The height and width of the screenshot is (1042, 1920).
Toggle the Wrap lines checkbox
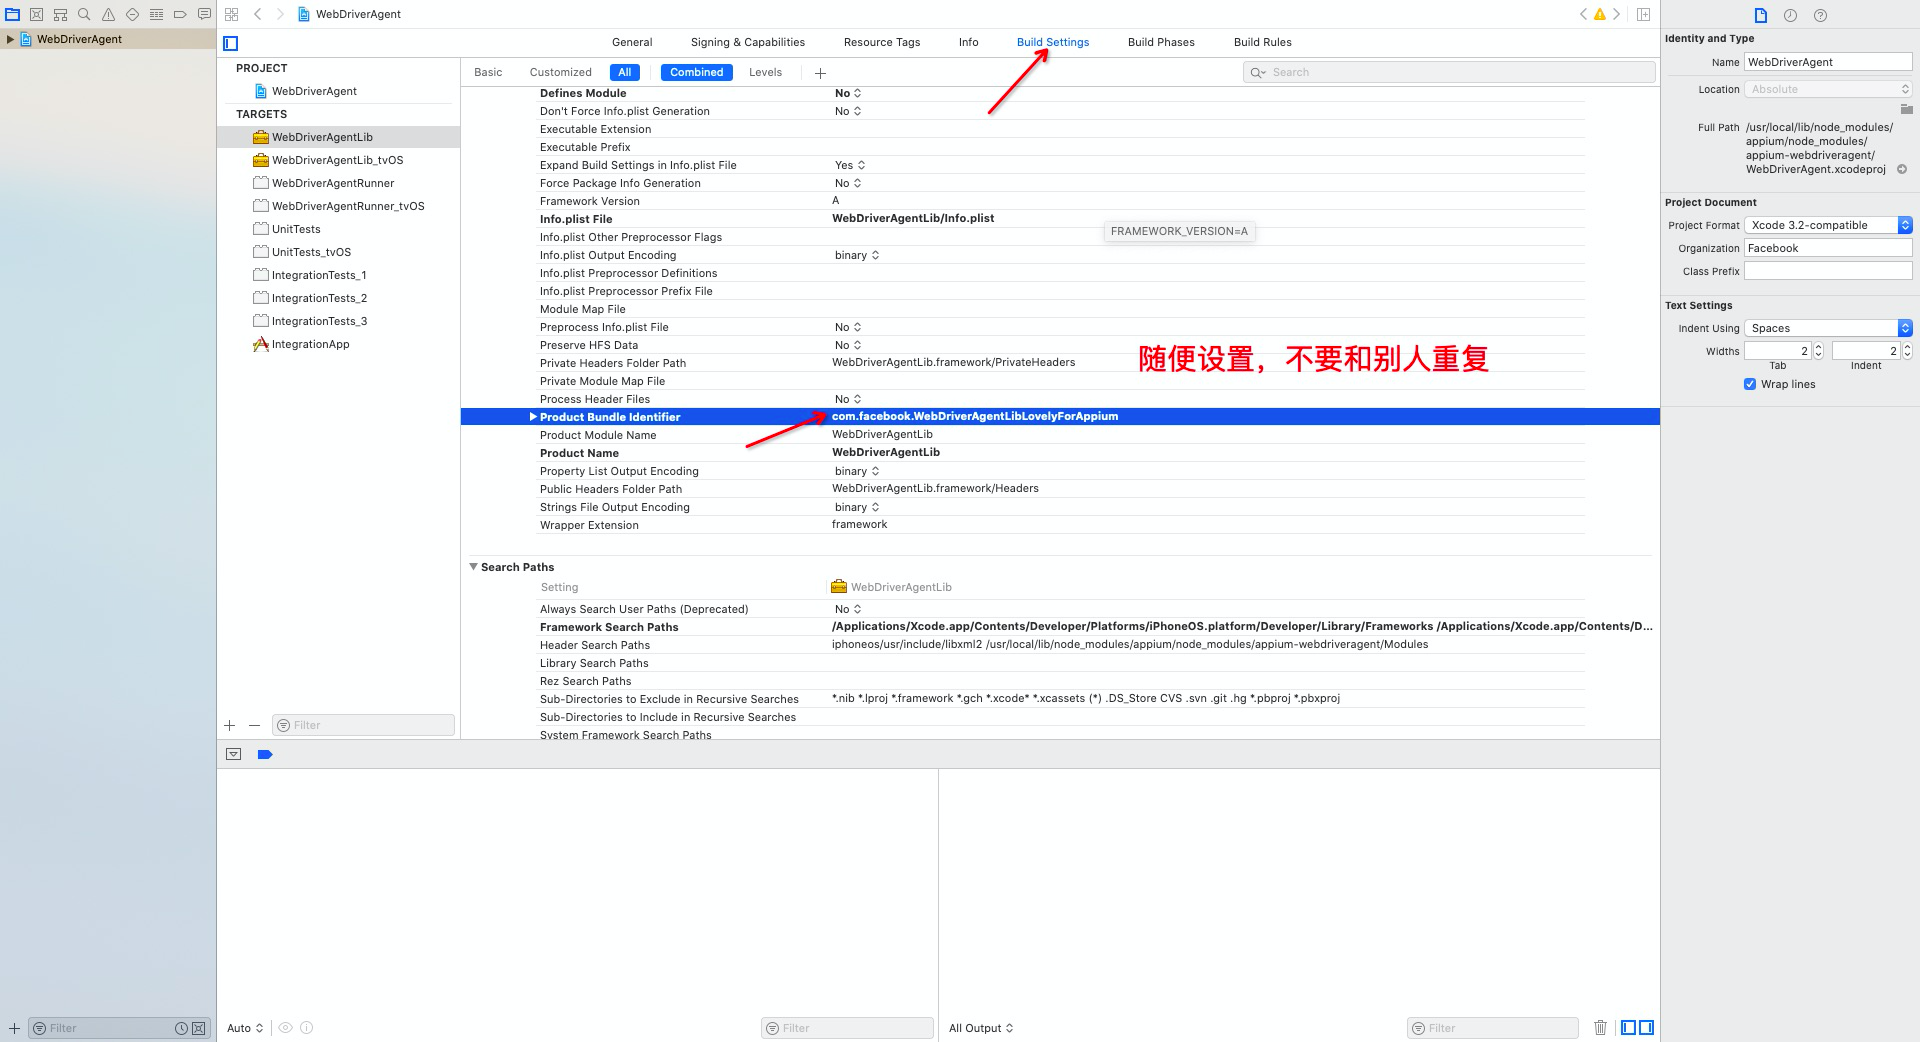point(1750,384)
